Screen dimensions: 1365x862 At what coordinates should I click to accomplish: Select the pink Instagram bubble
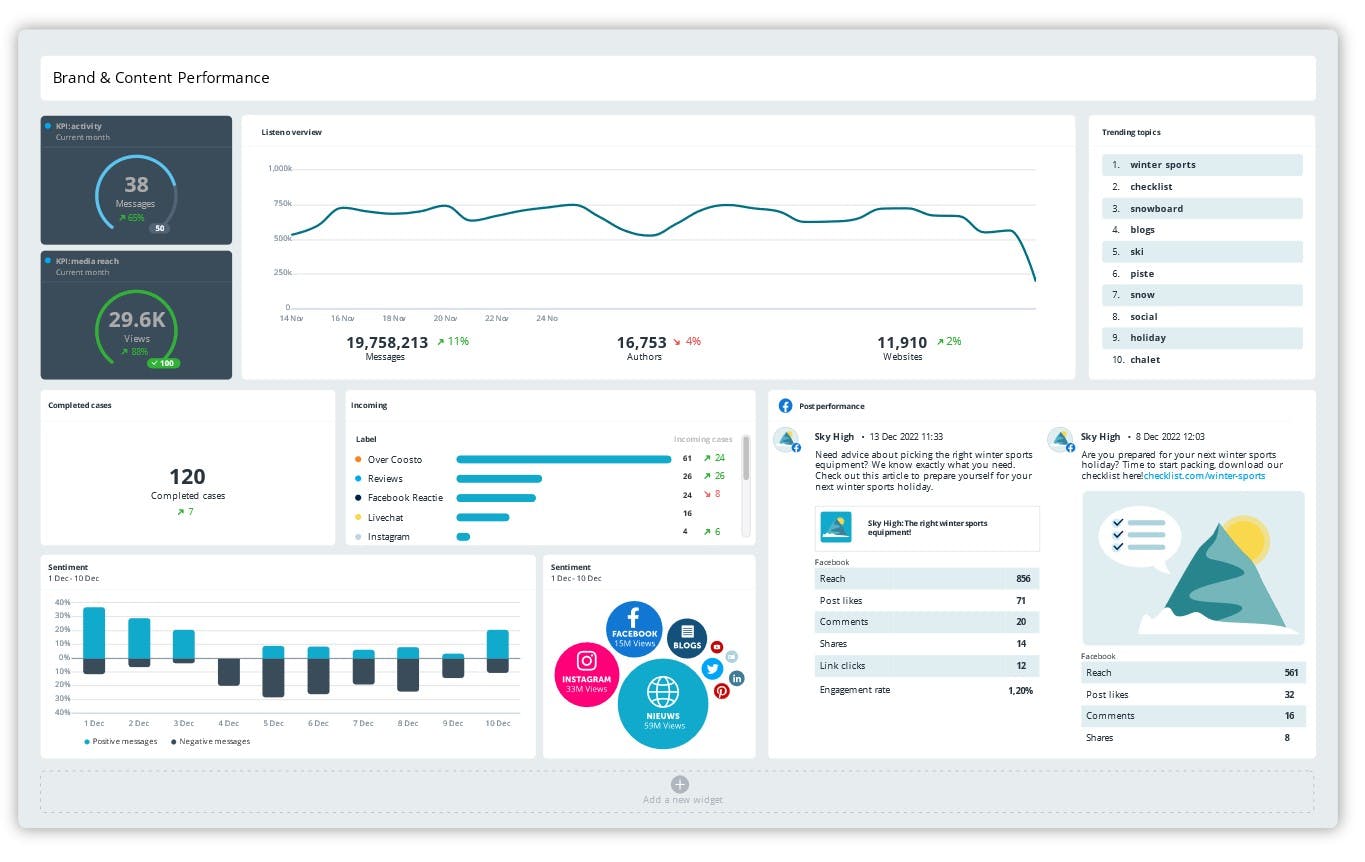(x=586, y=674)
